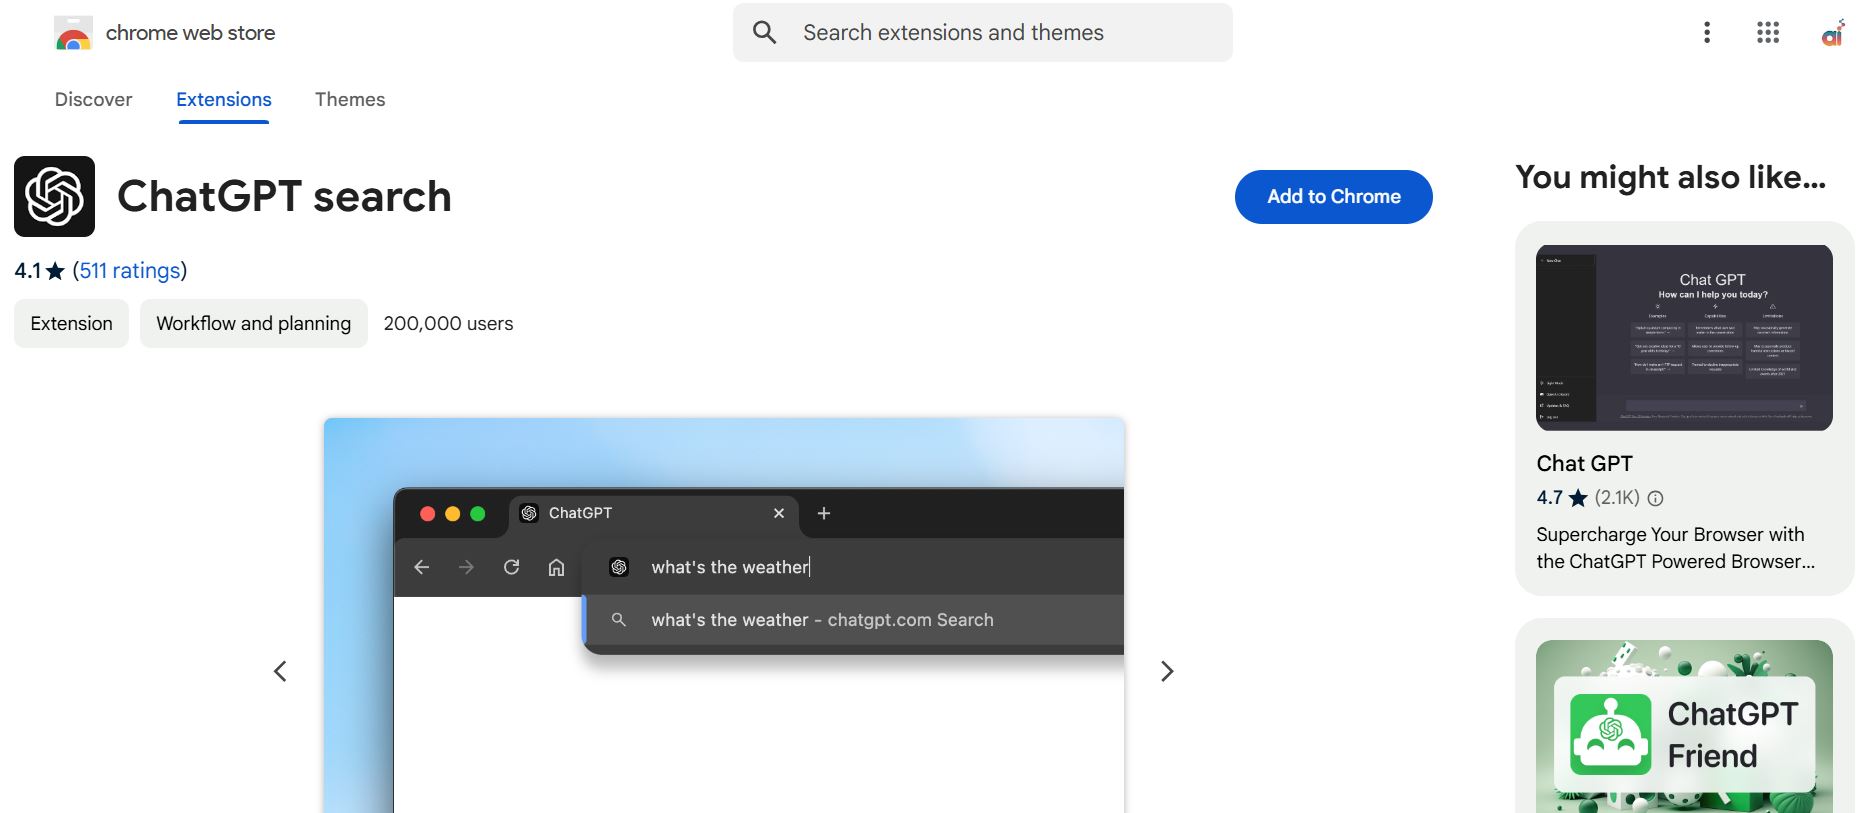Viewport: 1867px width, 813px height.
Task: Click the Supercharge Your Browser description
Action: tap(1676, 548)
